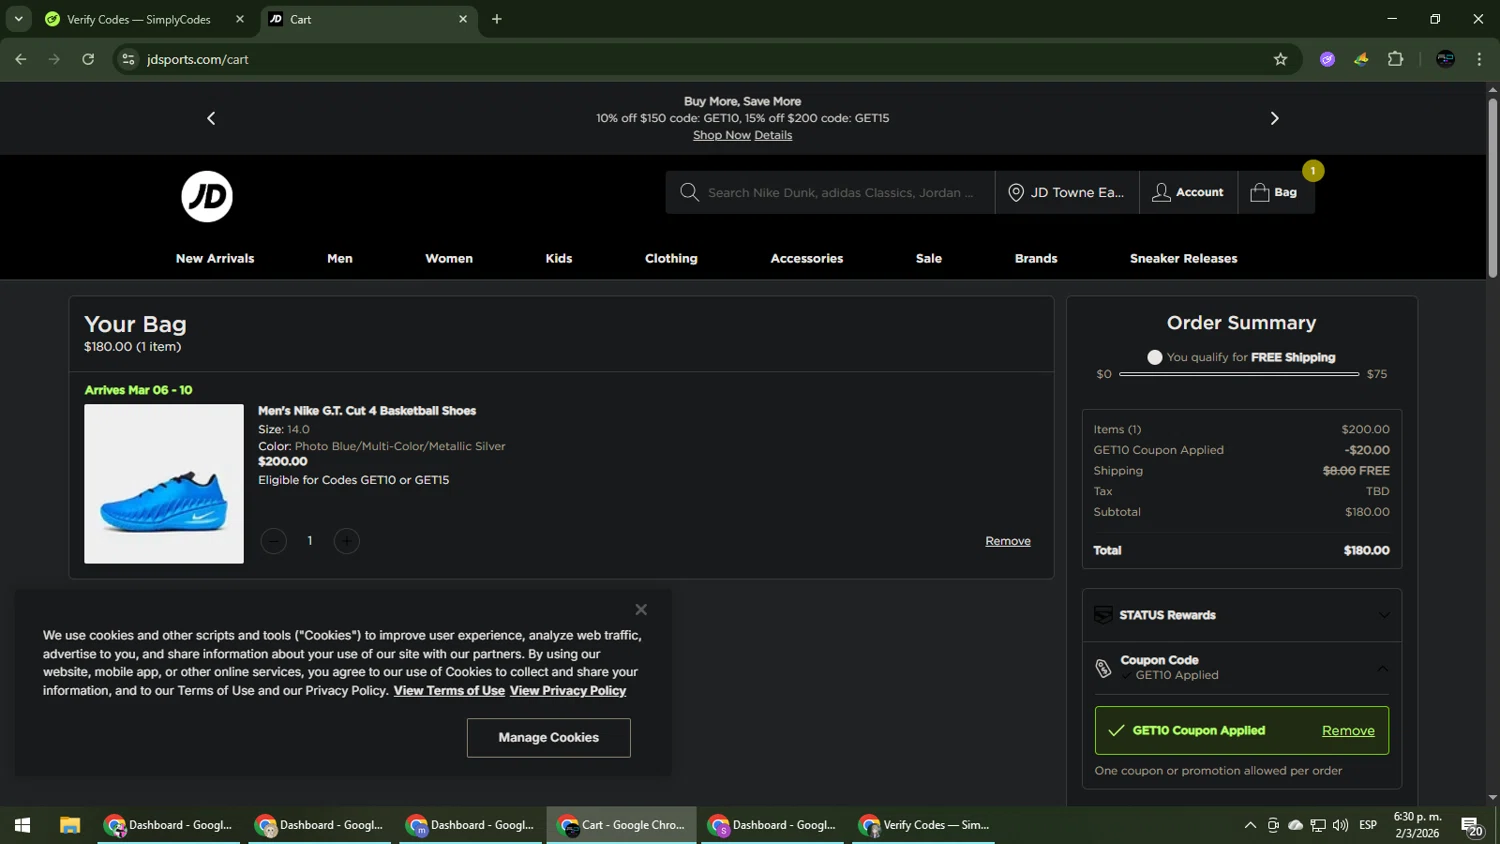Image resolution: width=1500 pixels, height=844 pixels.
Task: Click the STATUS Rewards icon
Action: [x=1103, y=615]
